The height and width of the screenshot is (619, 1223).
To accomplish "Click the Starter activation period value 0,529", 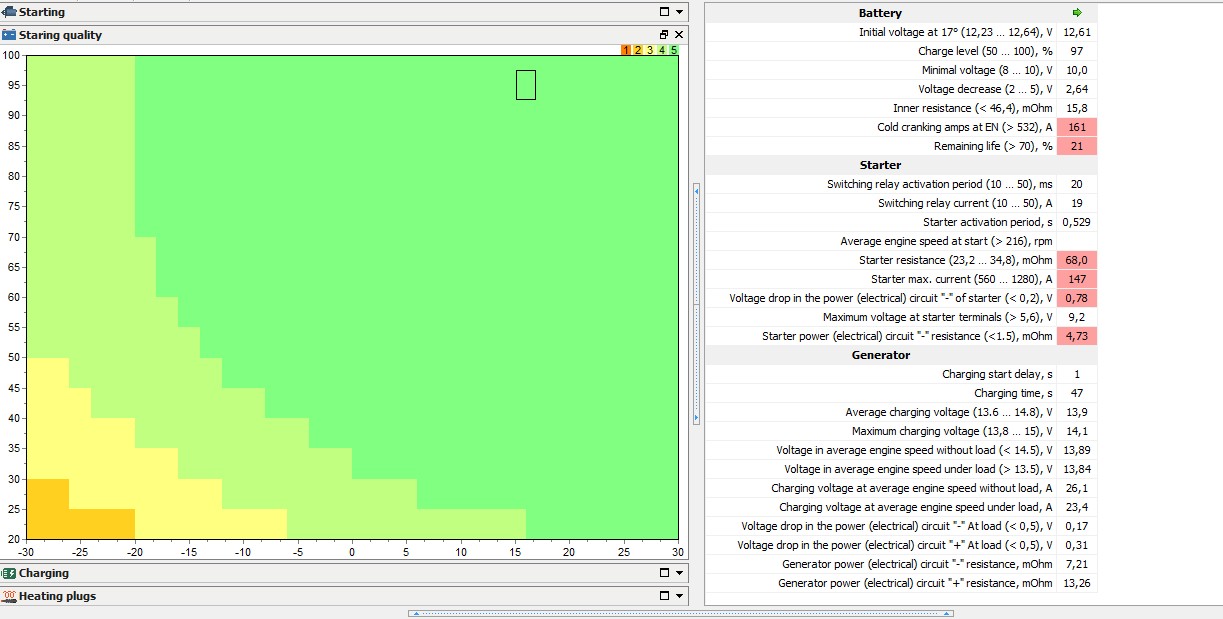I will [1077, 222].
